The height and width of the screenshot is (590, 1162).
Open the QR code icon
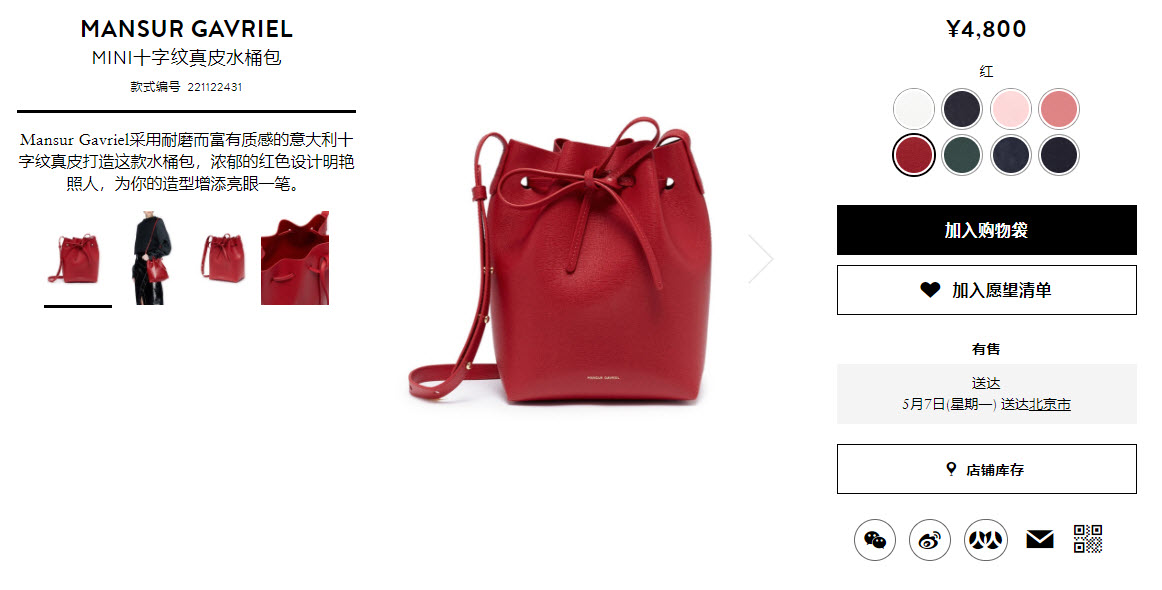tap(1088, 539)
